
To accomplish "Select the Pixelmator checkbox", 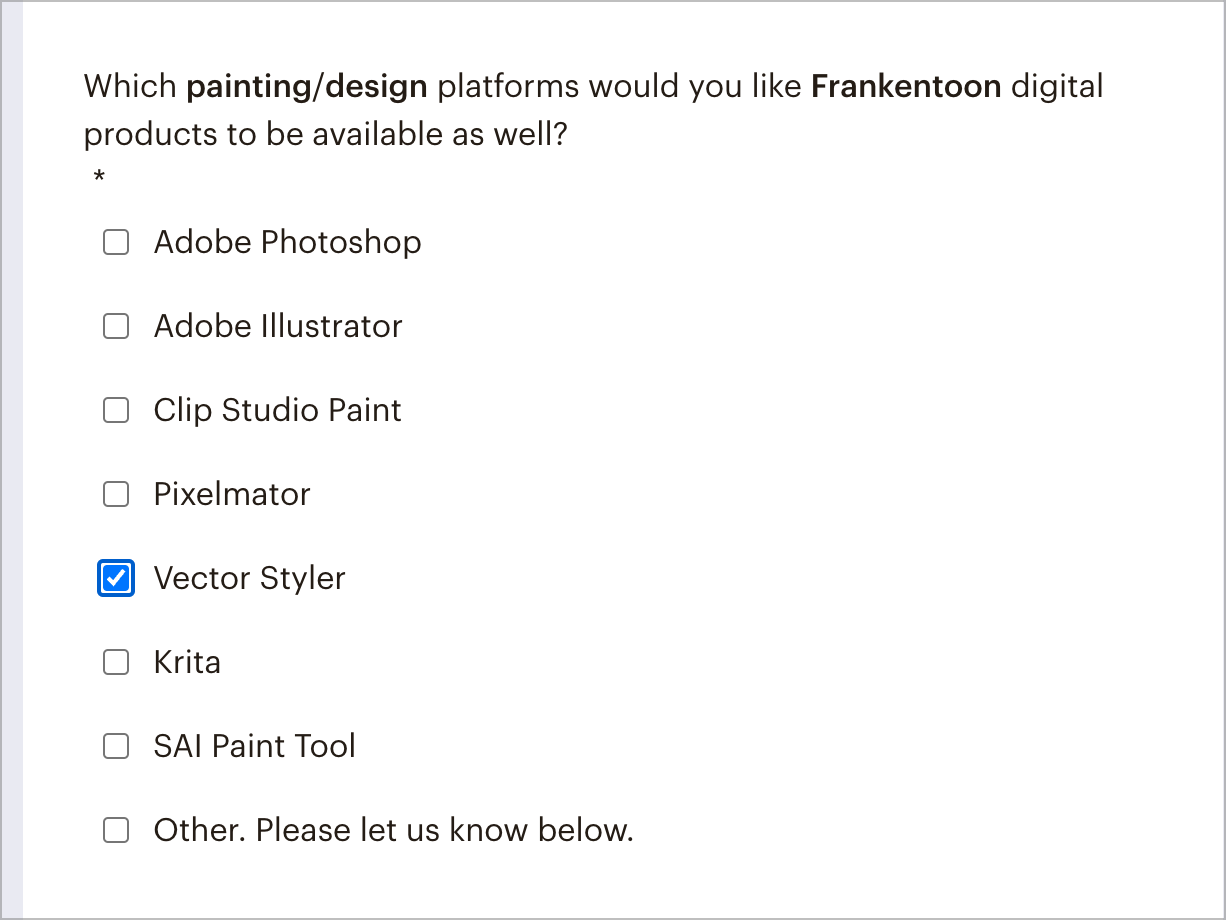I will pos(116,494).
